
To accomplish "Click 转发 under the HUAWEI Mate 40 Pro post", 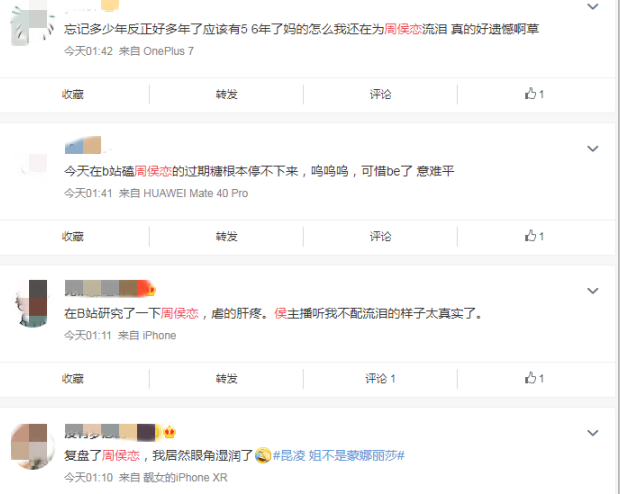I will coord(227,237).
